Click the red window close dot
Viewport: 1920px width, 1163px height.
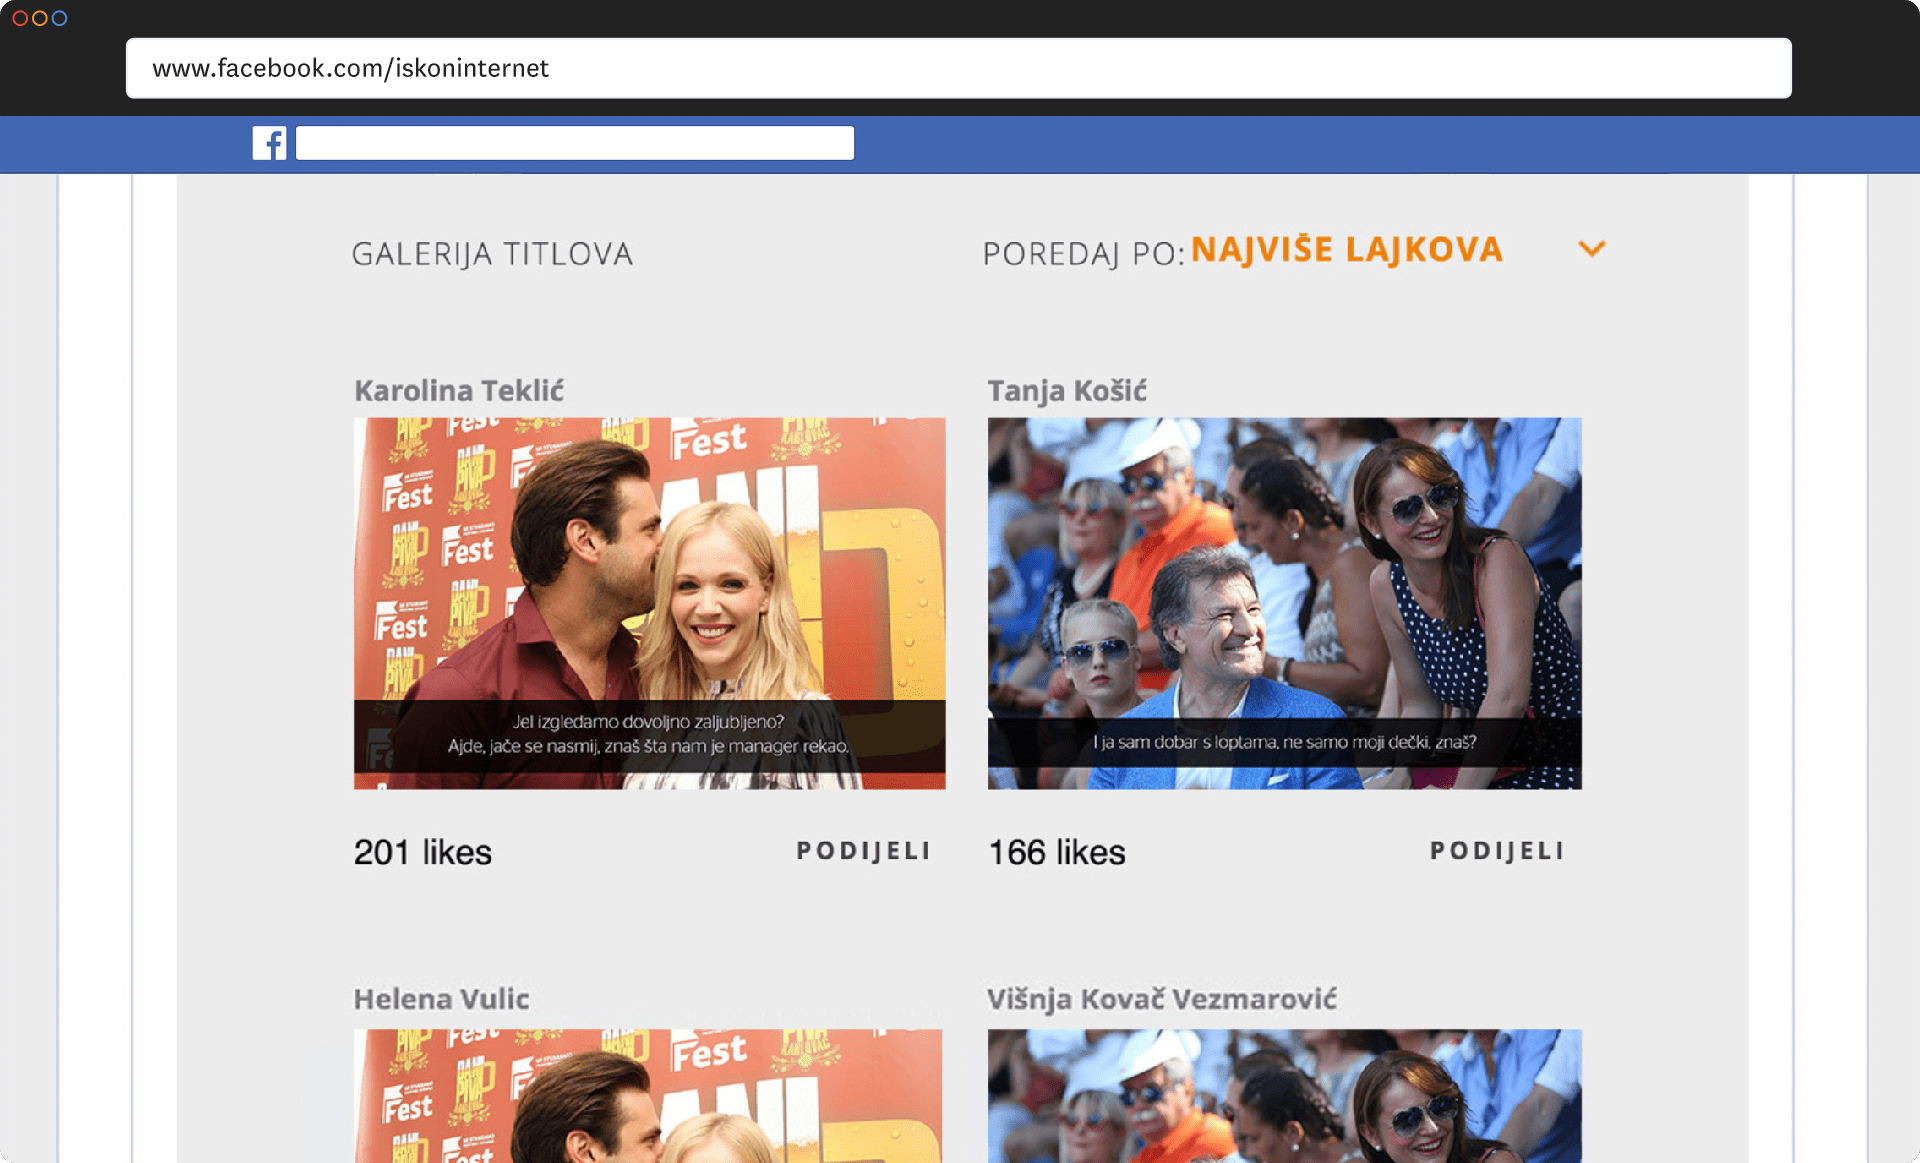(x=20, y=18)
